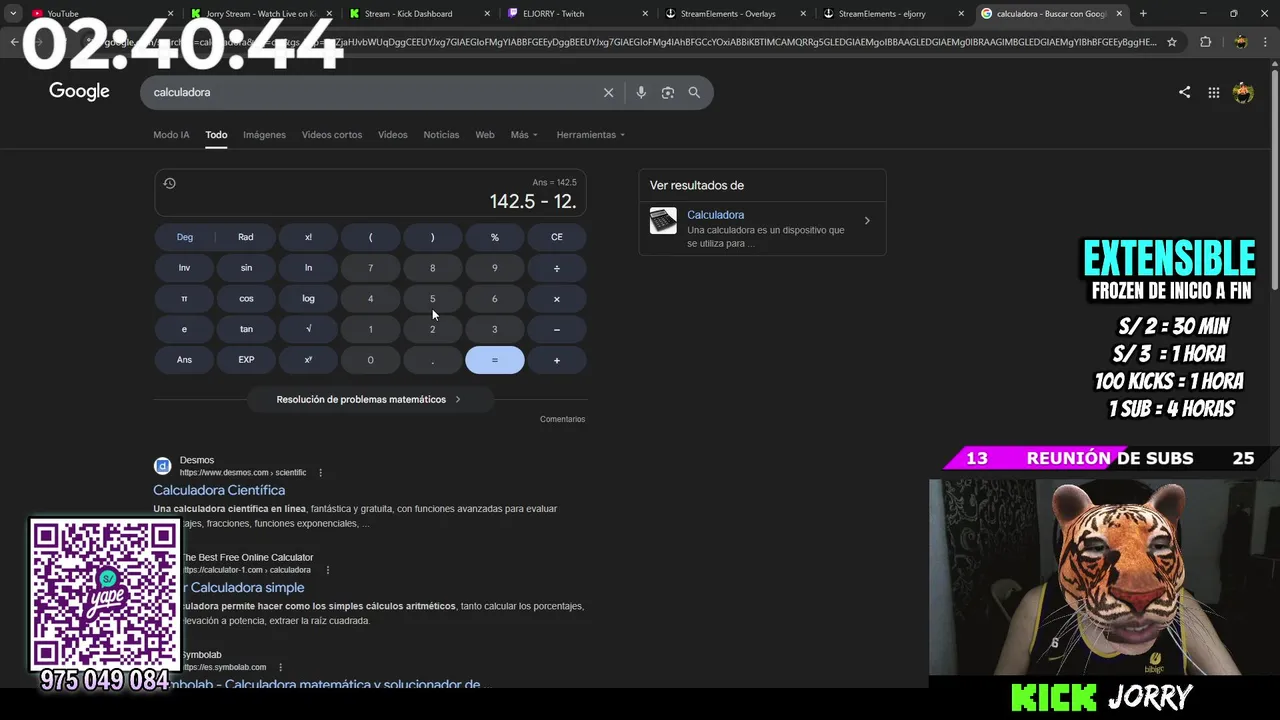The image size is (1280, 720).
Task: Open the Calculadora simple result link
Action: 244,587
